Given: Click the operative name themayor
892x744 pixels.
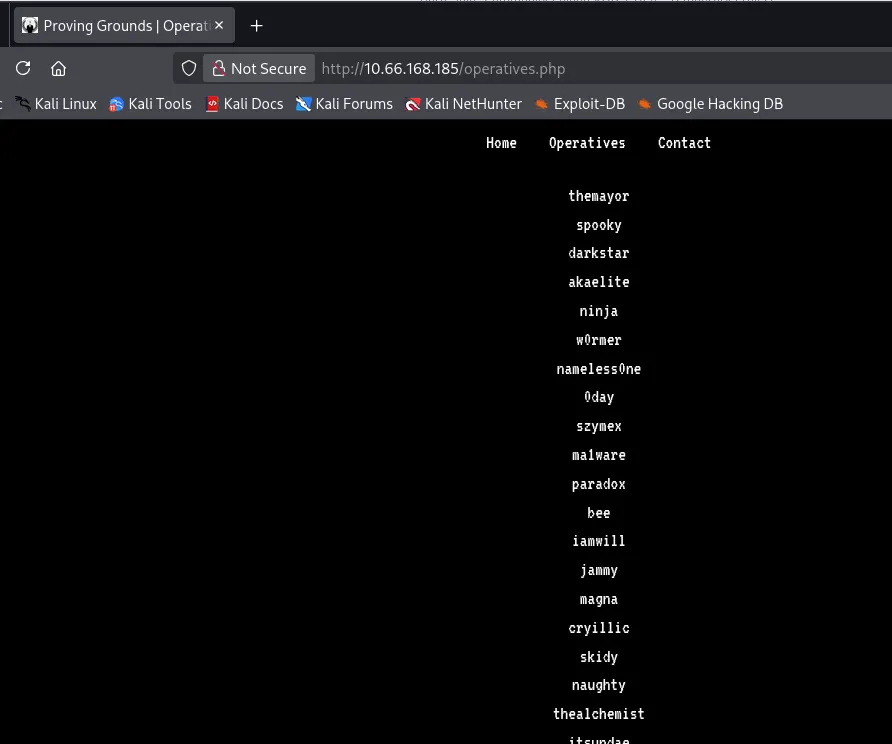Looking at the screenshot, I should point(598,196).
